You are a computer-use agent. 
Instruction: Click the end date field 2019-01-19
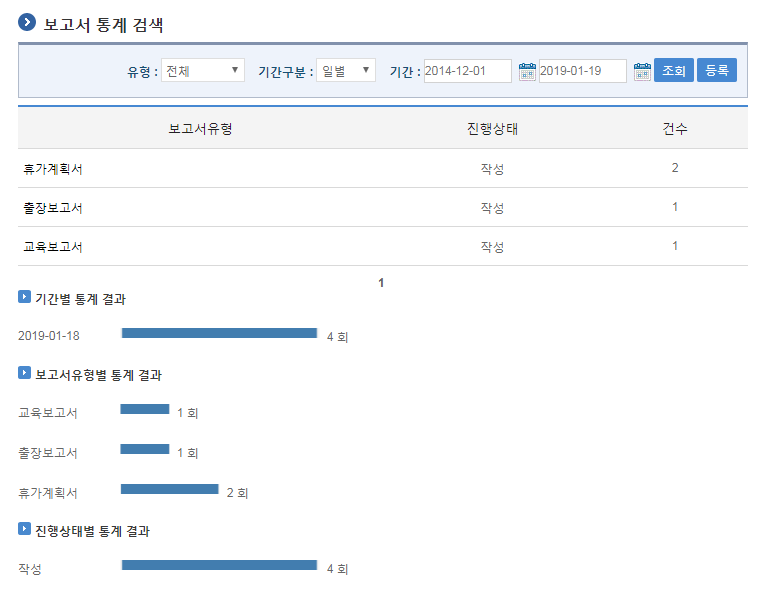point(582,71)
